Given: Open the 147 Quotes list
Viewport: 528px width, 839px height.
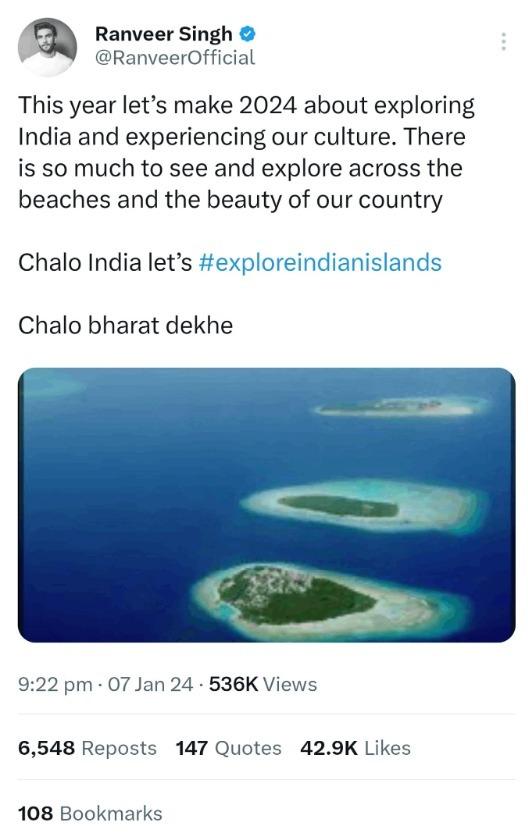Looking at the screenshot, I should [x=228, y=748].
